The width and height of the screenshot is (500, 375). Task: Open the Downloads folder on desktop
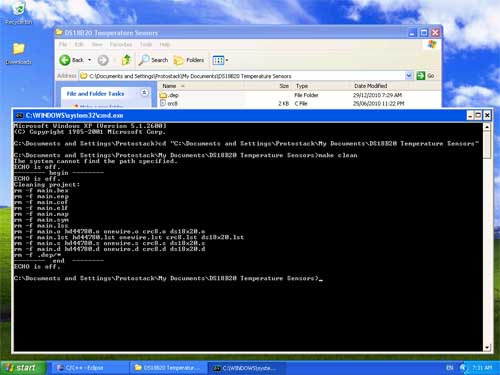(19, 53)
